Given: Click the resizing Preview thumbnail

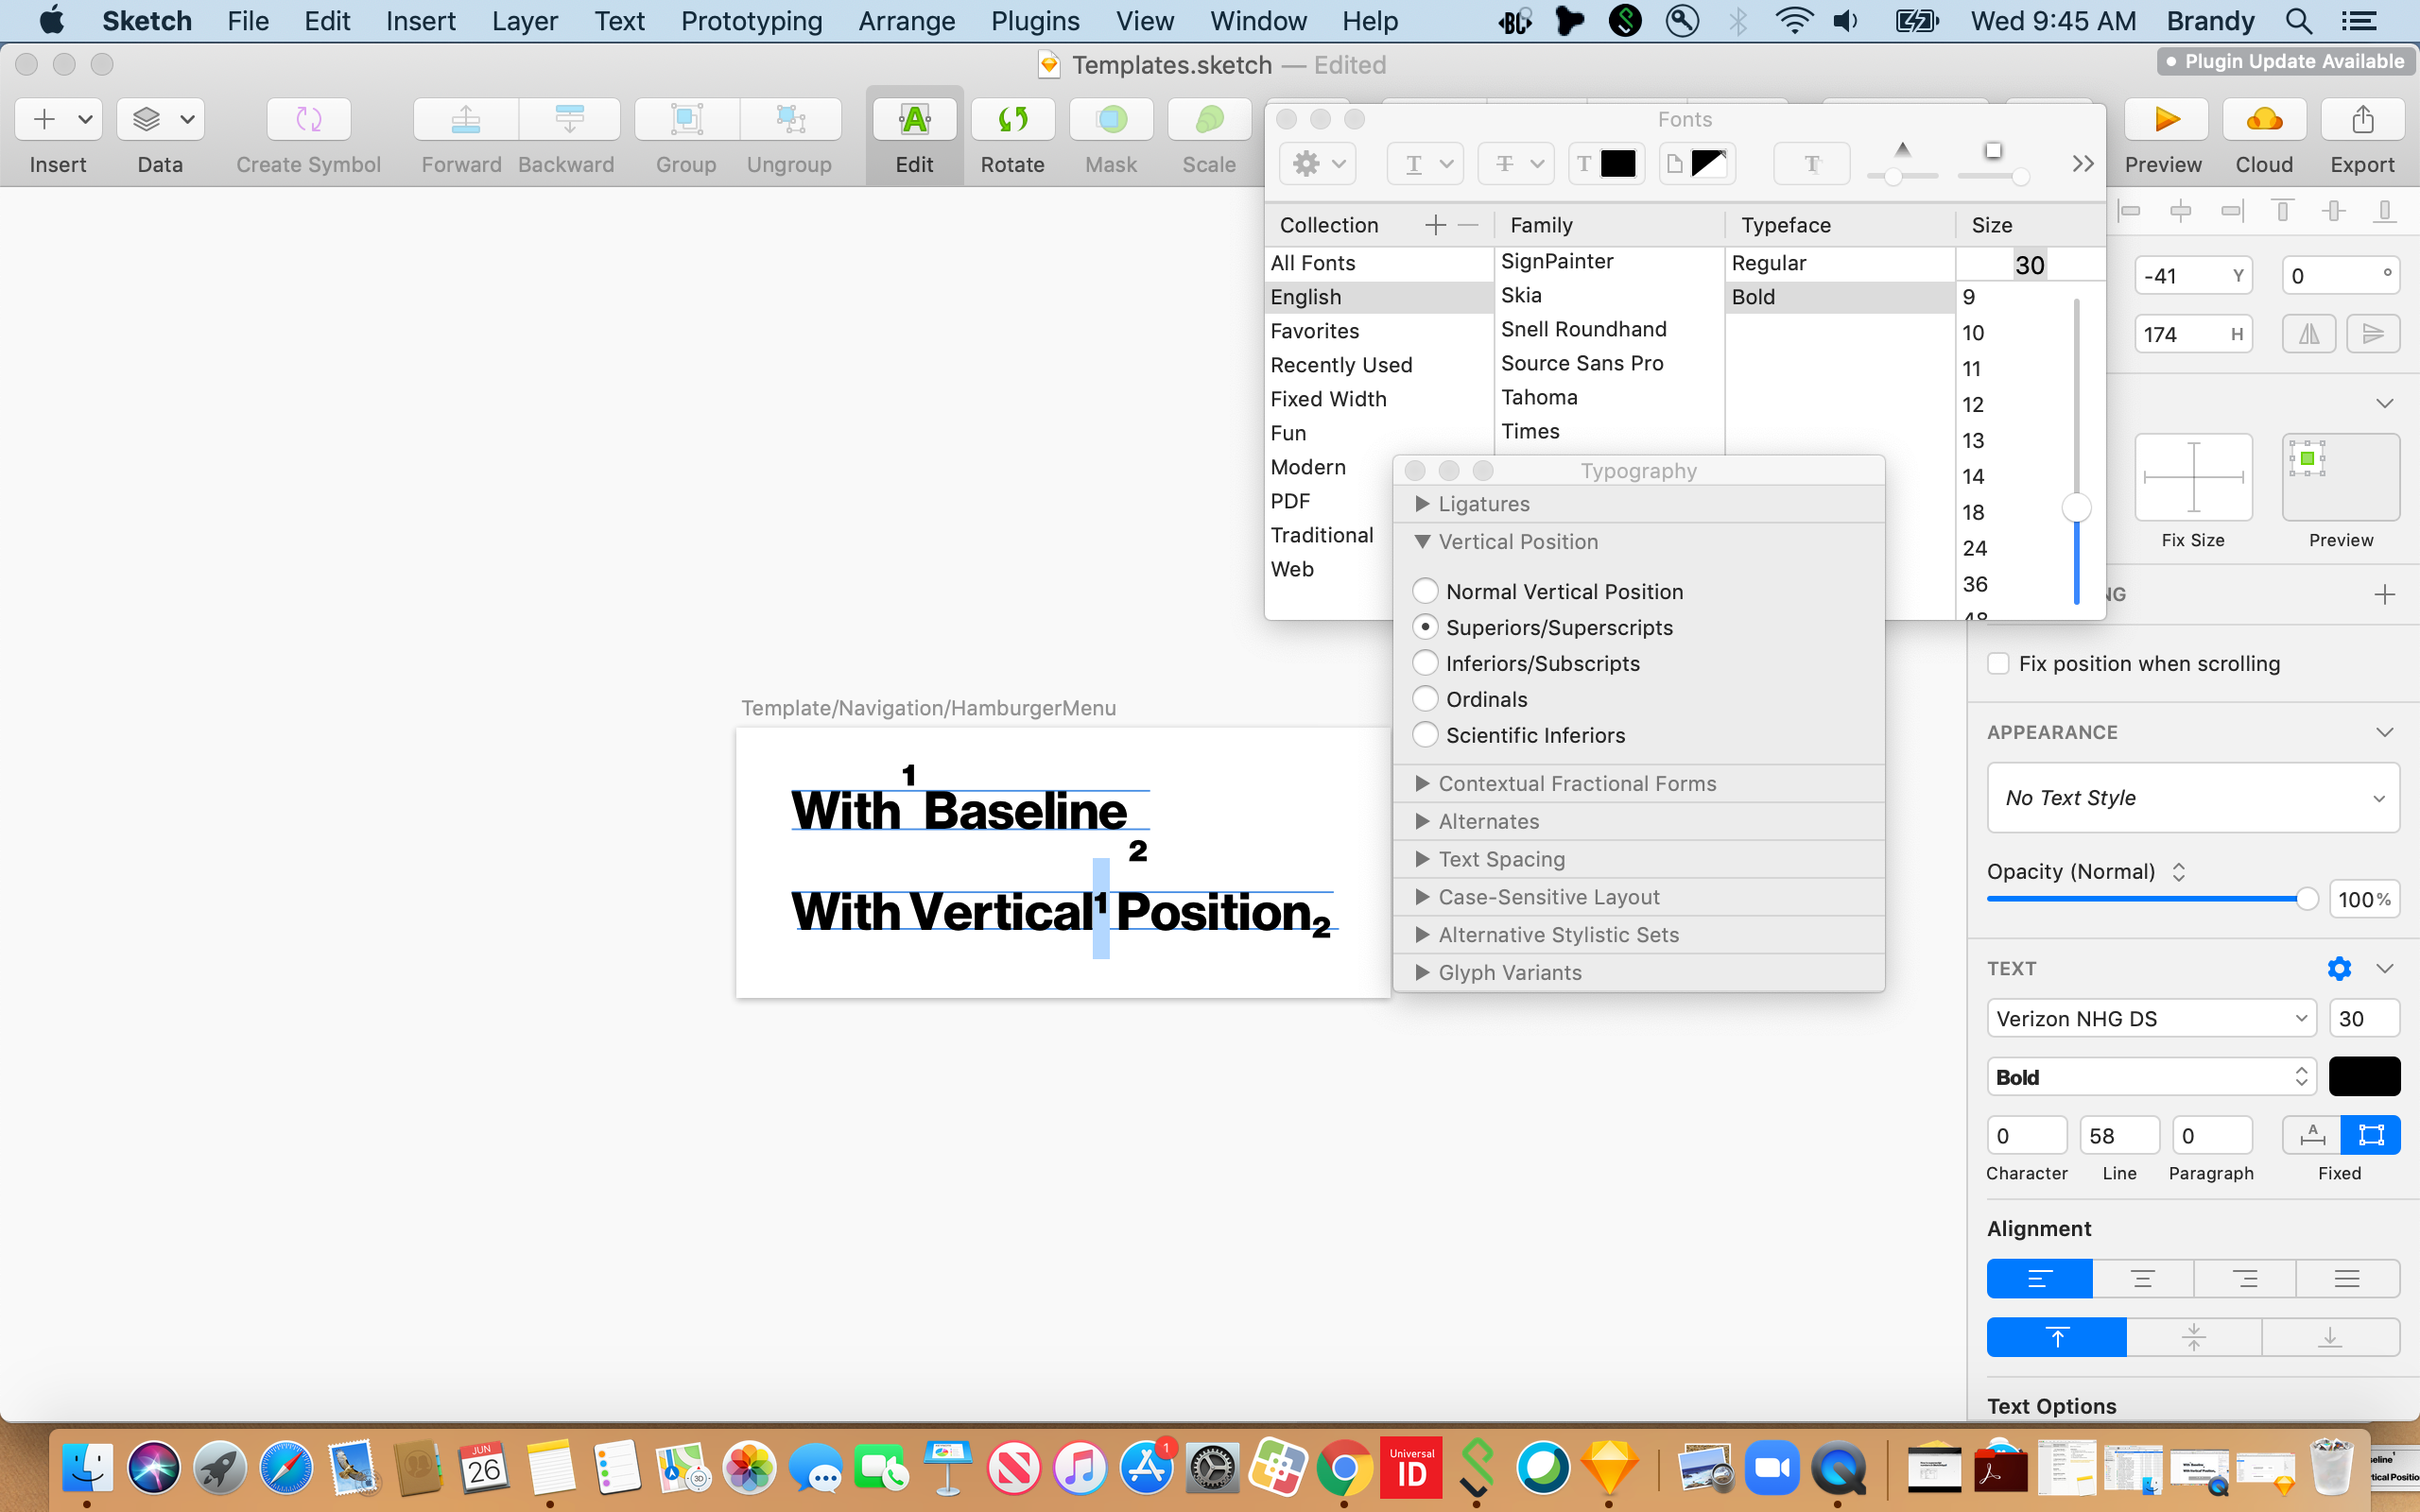Looking at the screenshot, I should pos(2340,477).
